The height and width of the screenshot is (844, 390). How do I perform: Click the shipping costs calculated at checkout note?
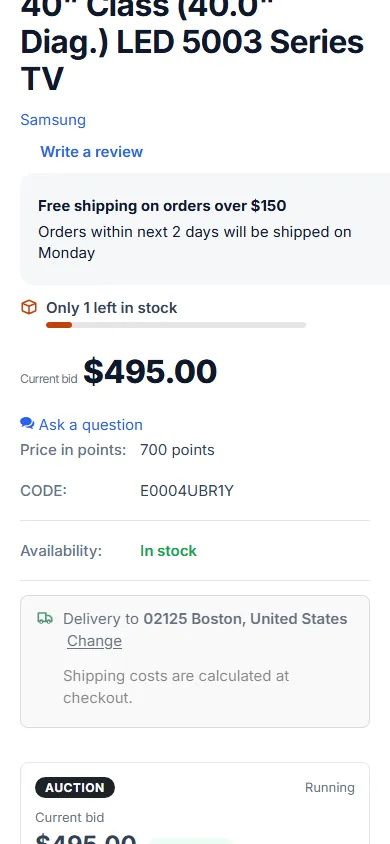(x=176, y=686)
